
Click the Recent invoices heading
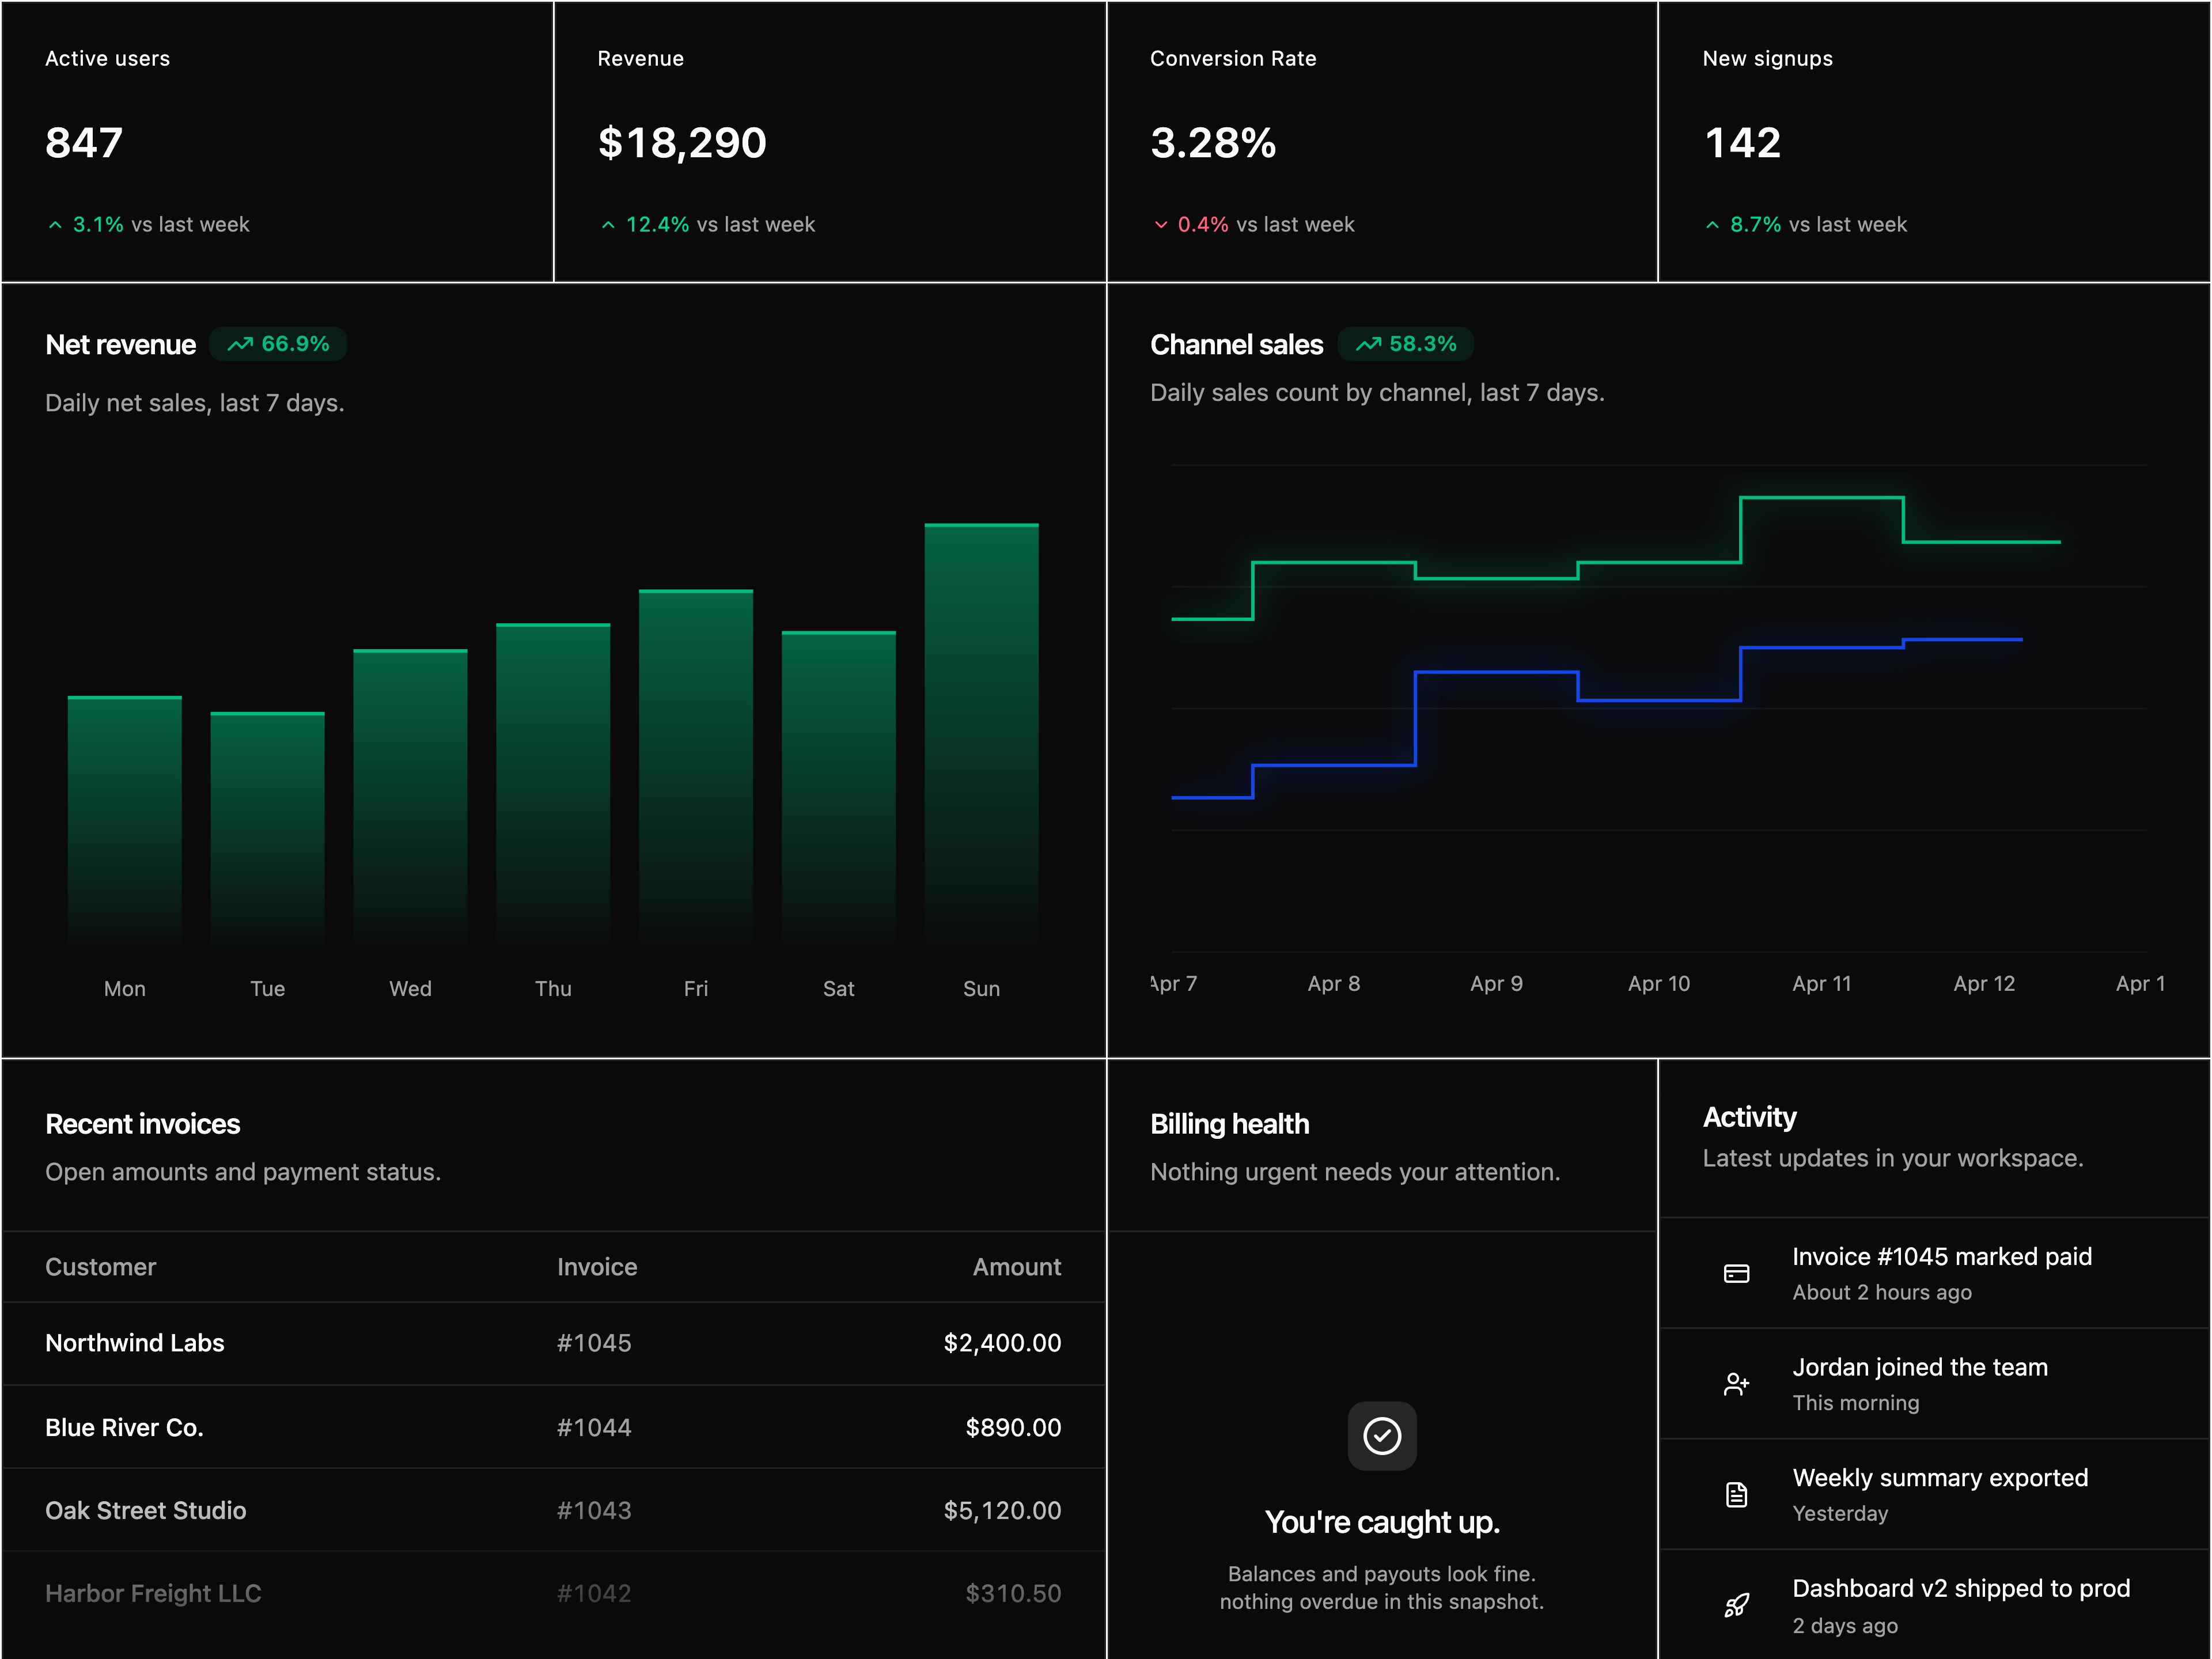pos(143,1124)
